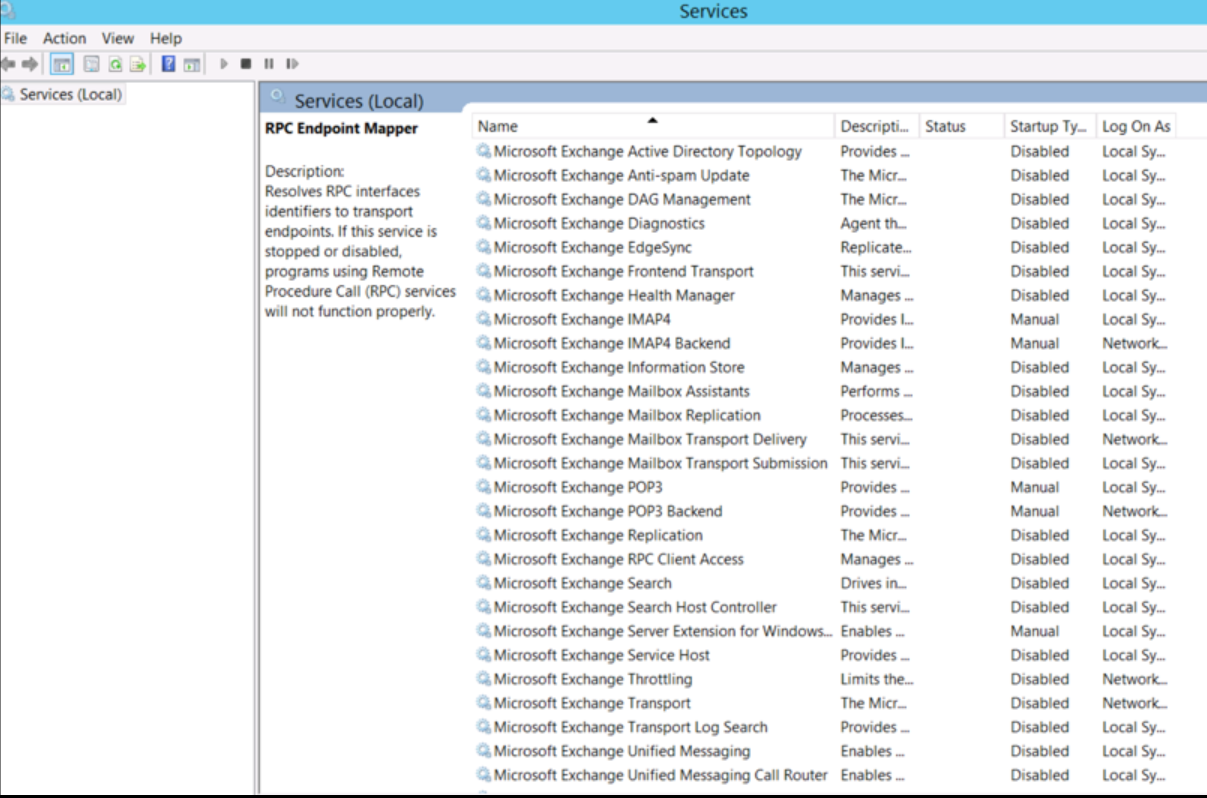Sort by the Startup Type column header
This screenshot has height=798, width=1207.
tap(1050, 126)
